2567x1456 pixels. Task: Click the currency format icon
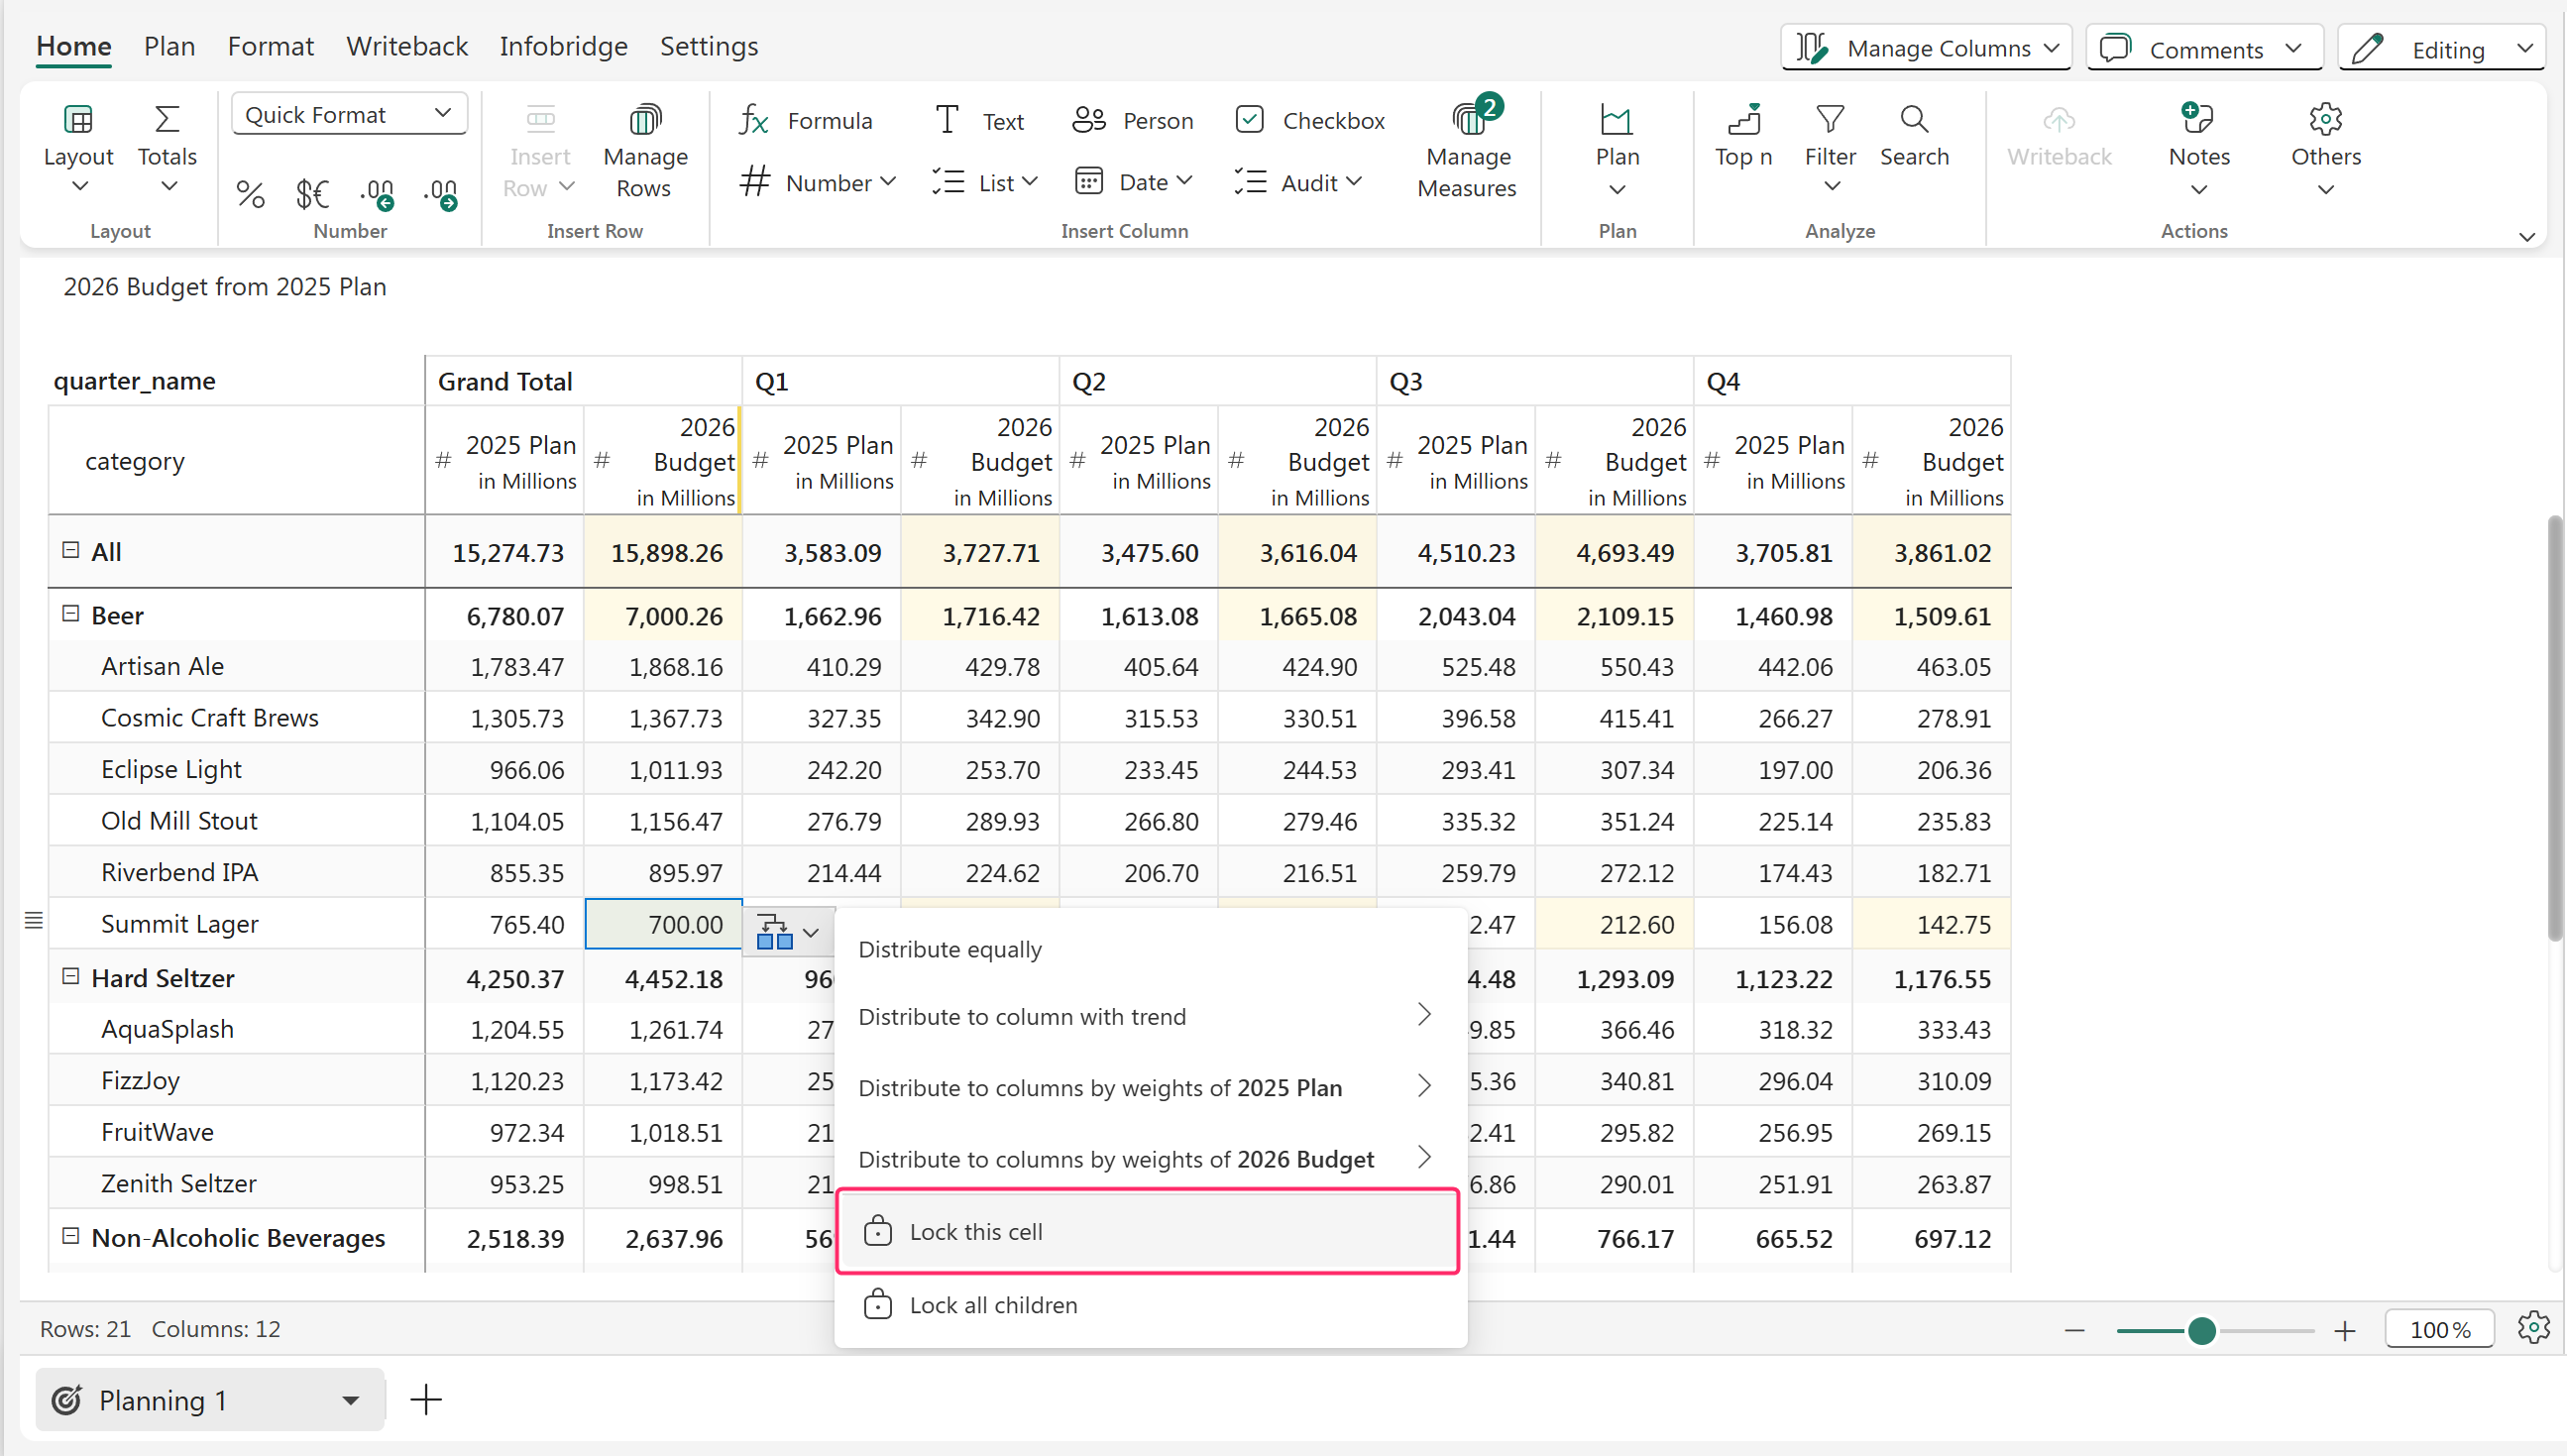point(312,193)
